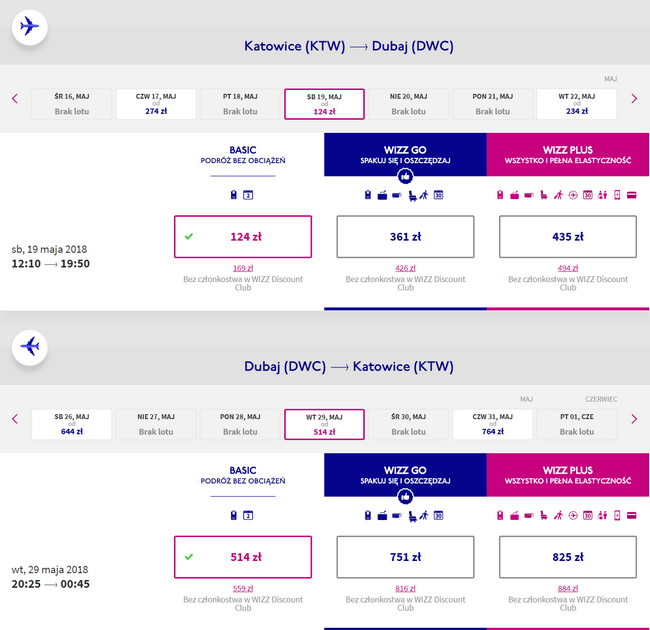Image resolution: width=650 pixels, height=630 pixels.
Task: Choose return date SB 26 MAJ 644 zł
Action: [72, 424]
